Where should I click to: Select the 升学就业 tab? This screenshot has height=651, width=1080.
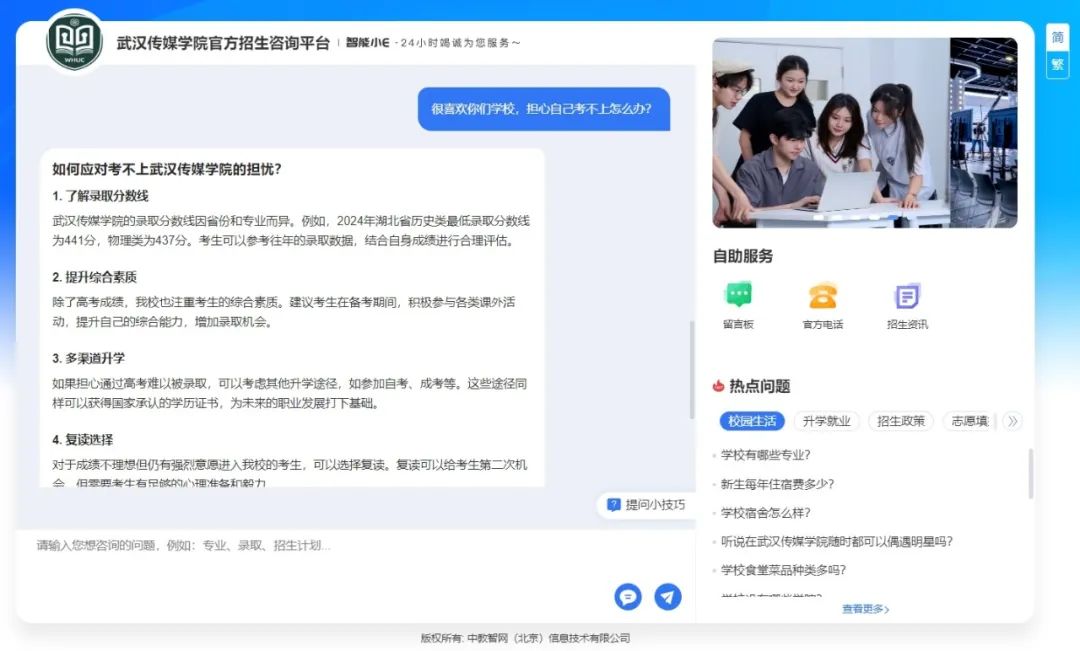(827, 421)
